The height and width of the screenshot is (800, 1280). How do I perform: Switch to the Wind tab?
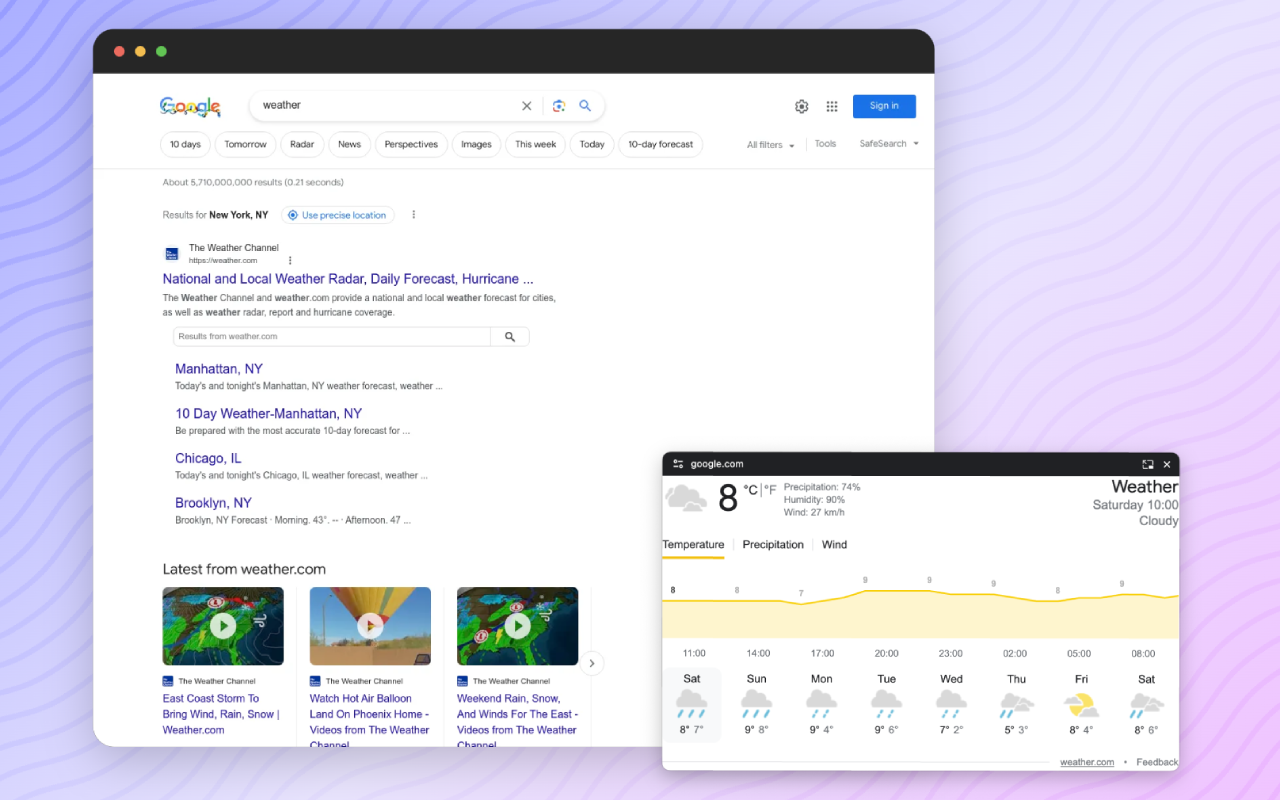click(834, 545)
